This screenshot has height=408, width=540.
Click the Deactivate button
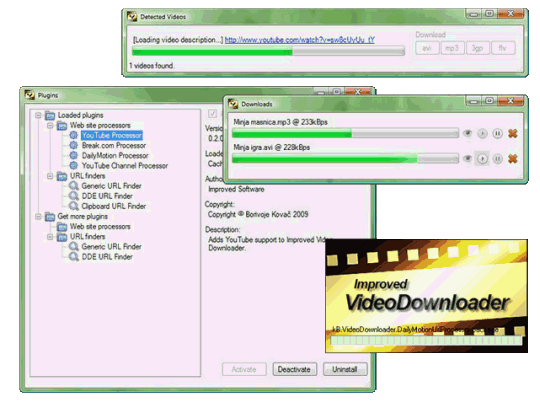click(x=294, y=369)
